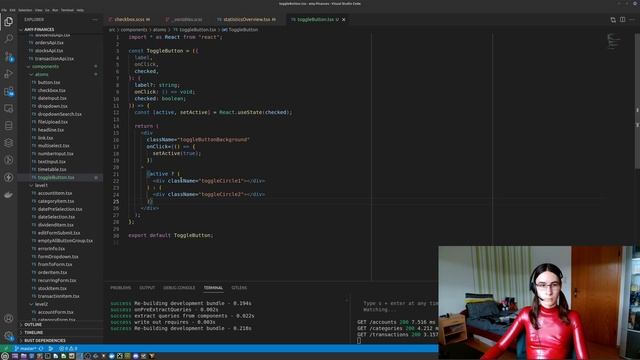Click the setActive(true) code on line 18
The height and width of the screenshot is (360, 640).
pyautogui.click(x=176, y=153)
